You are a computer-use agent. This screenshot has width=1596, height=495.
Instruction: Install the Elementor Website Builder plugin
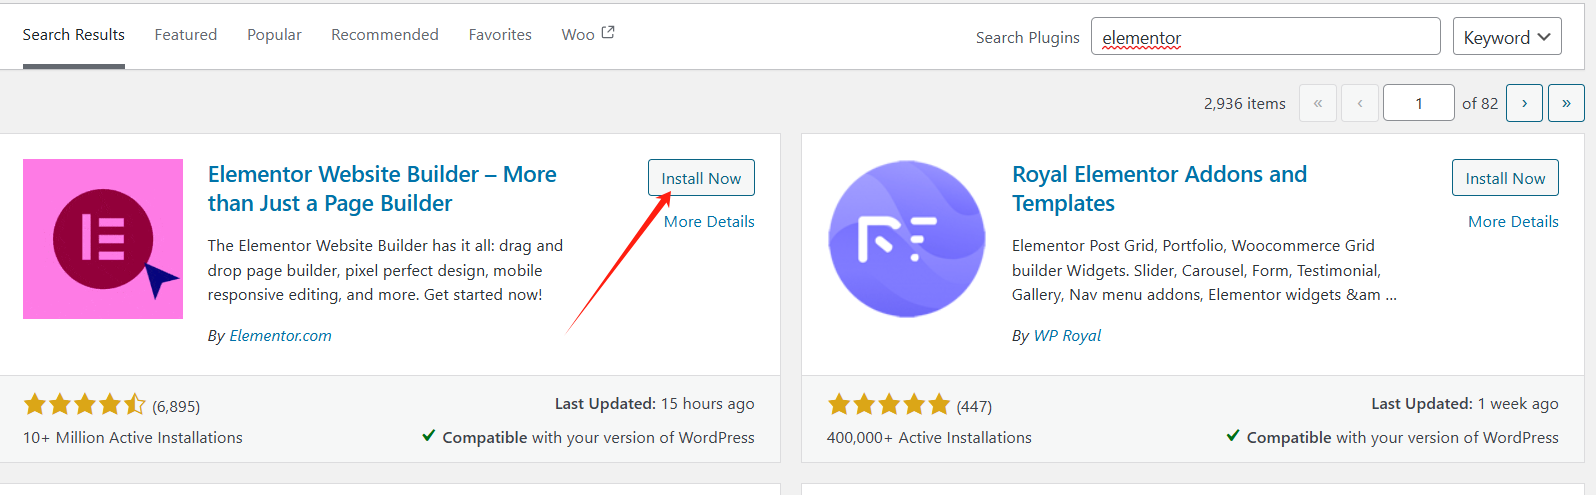click(701, 178)
